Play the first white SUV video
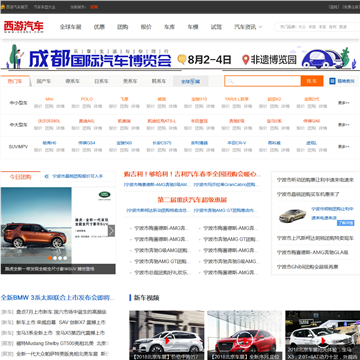 [x=167, y=341]
